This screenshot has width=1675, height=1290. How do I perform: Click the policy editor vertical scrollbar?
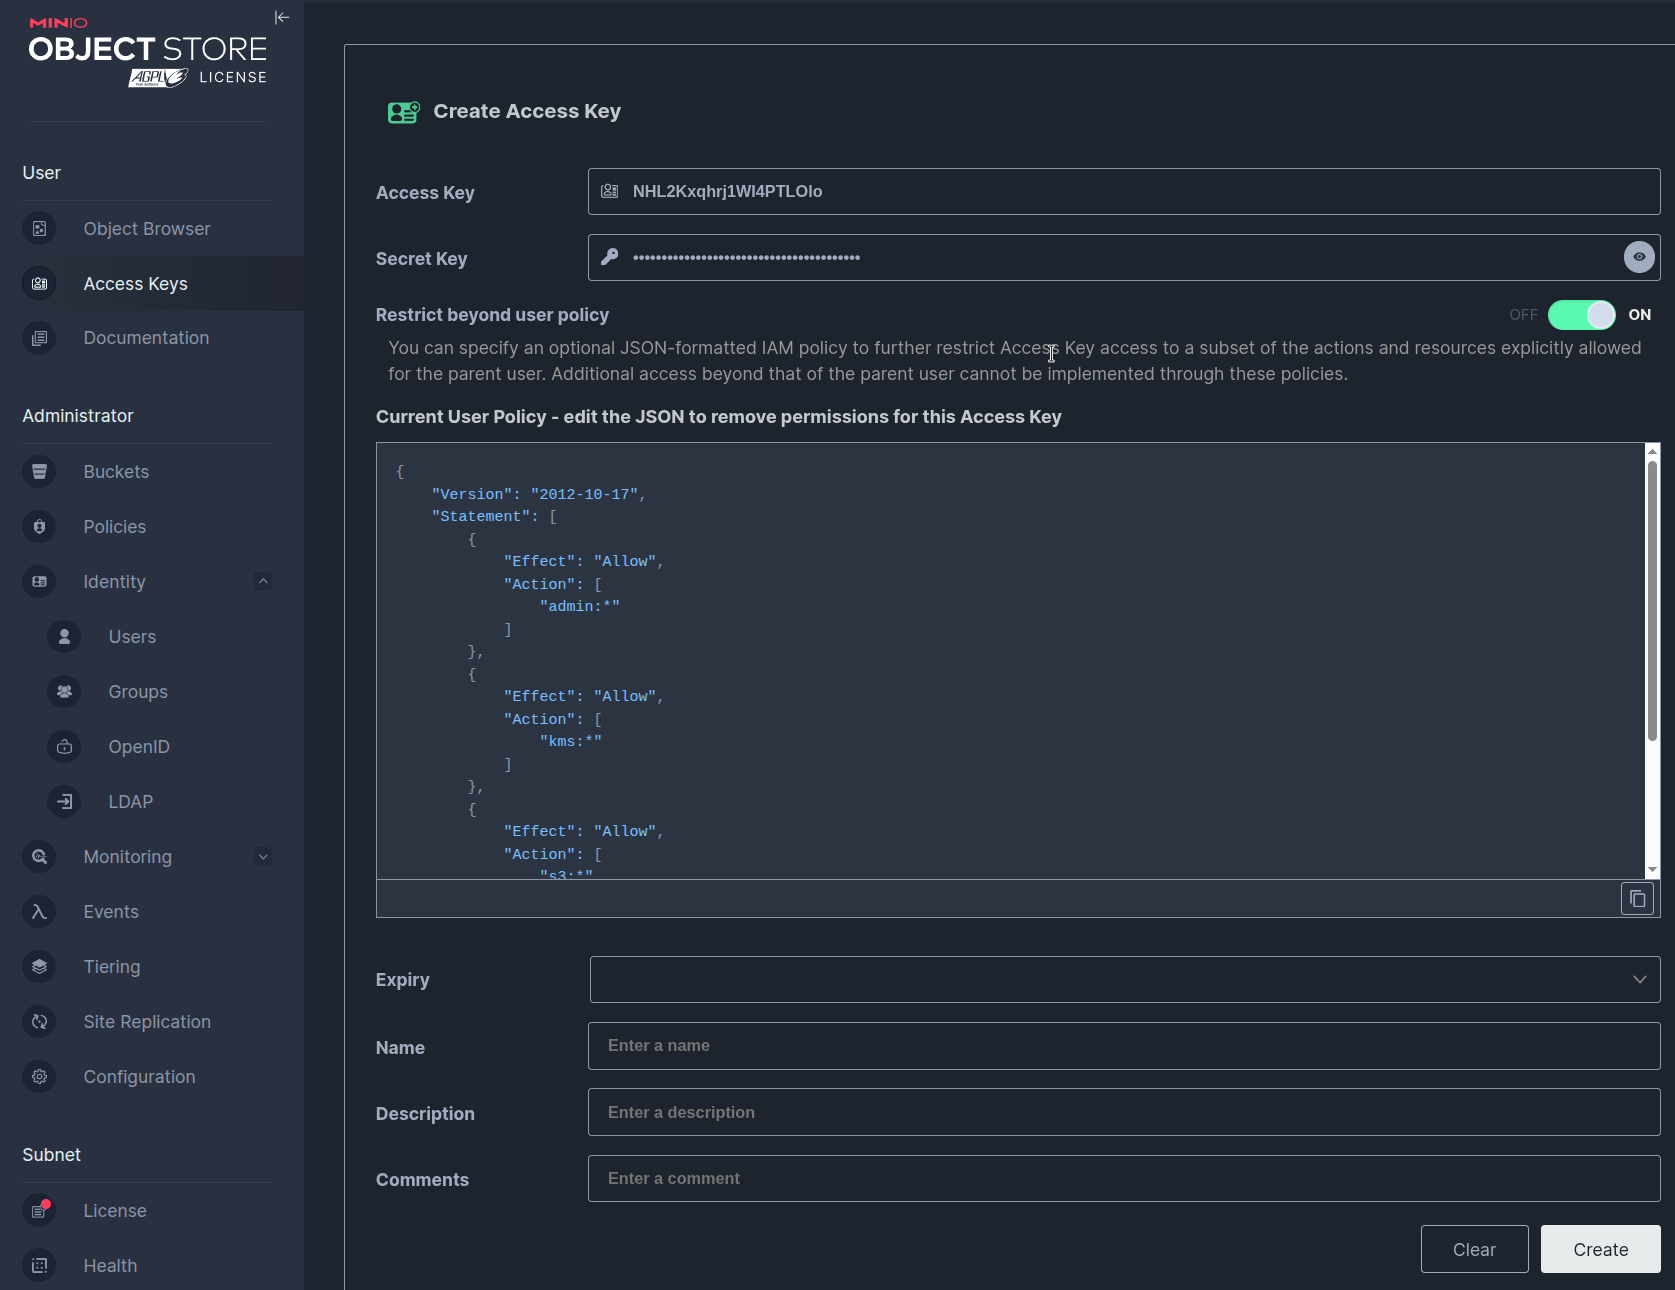(x=1652, y=600)
